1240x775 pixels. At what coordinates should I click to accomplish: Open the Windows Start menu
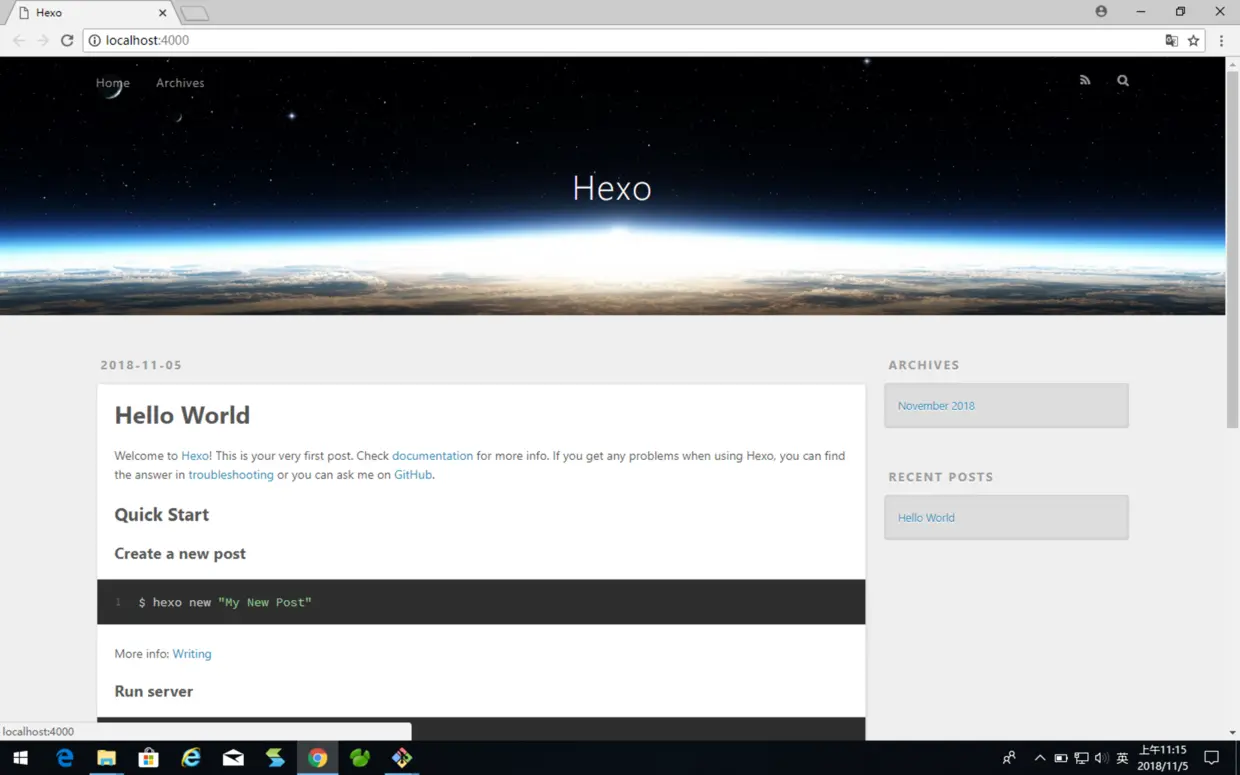(20, 758)
